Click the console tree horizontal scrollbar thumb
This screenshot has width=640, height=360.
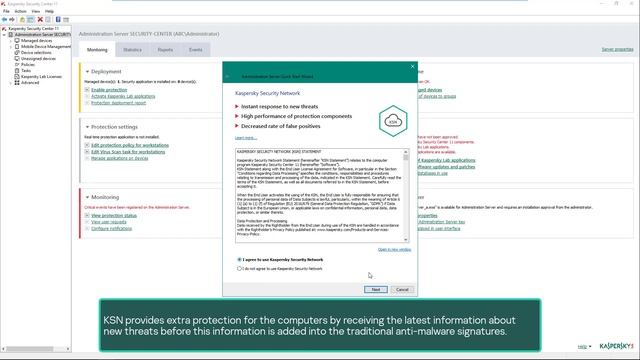click(29, 349)
